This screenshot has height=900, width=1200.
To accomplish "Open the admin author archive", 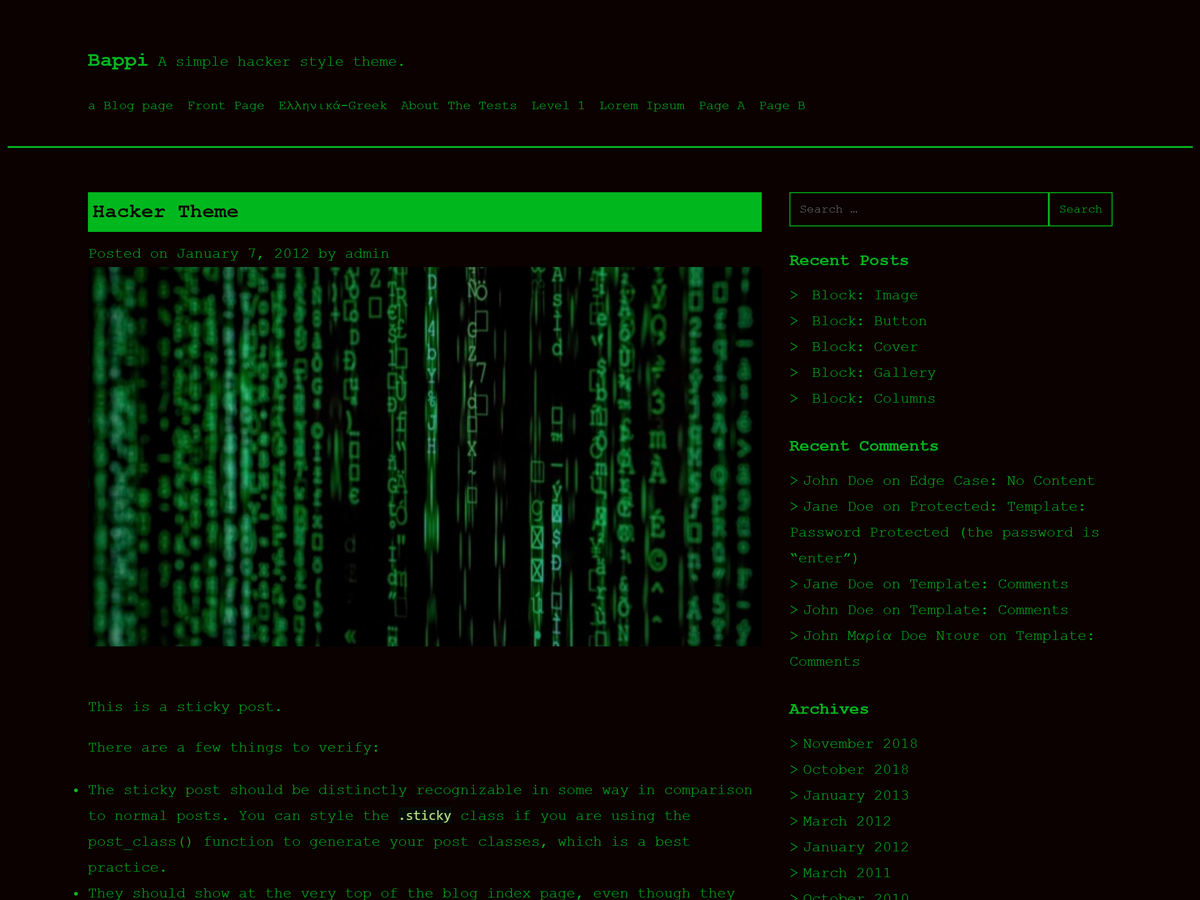I will point(367,253).
